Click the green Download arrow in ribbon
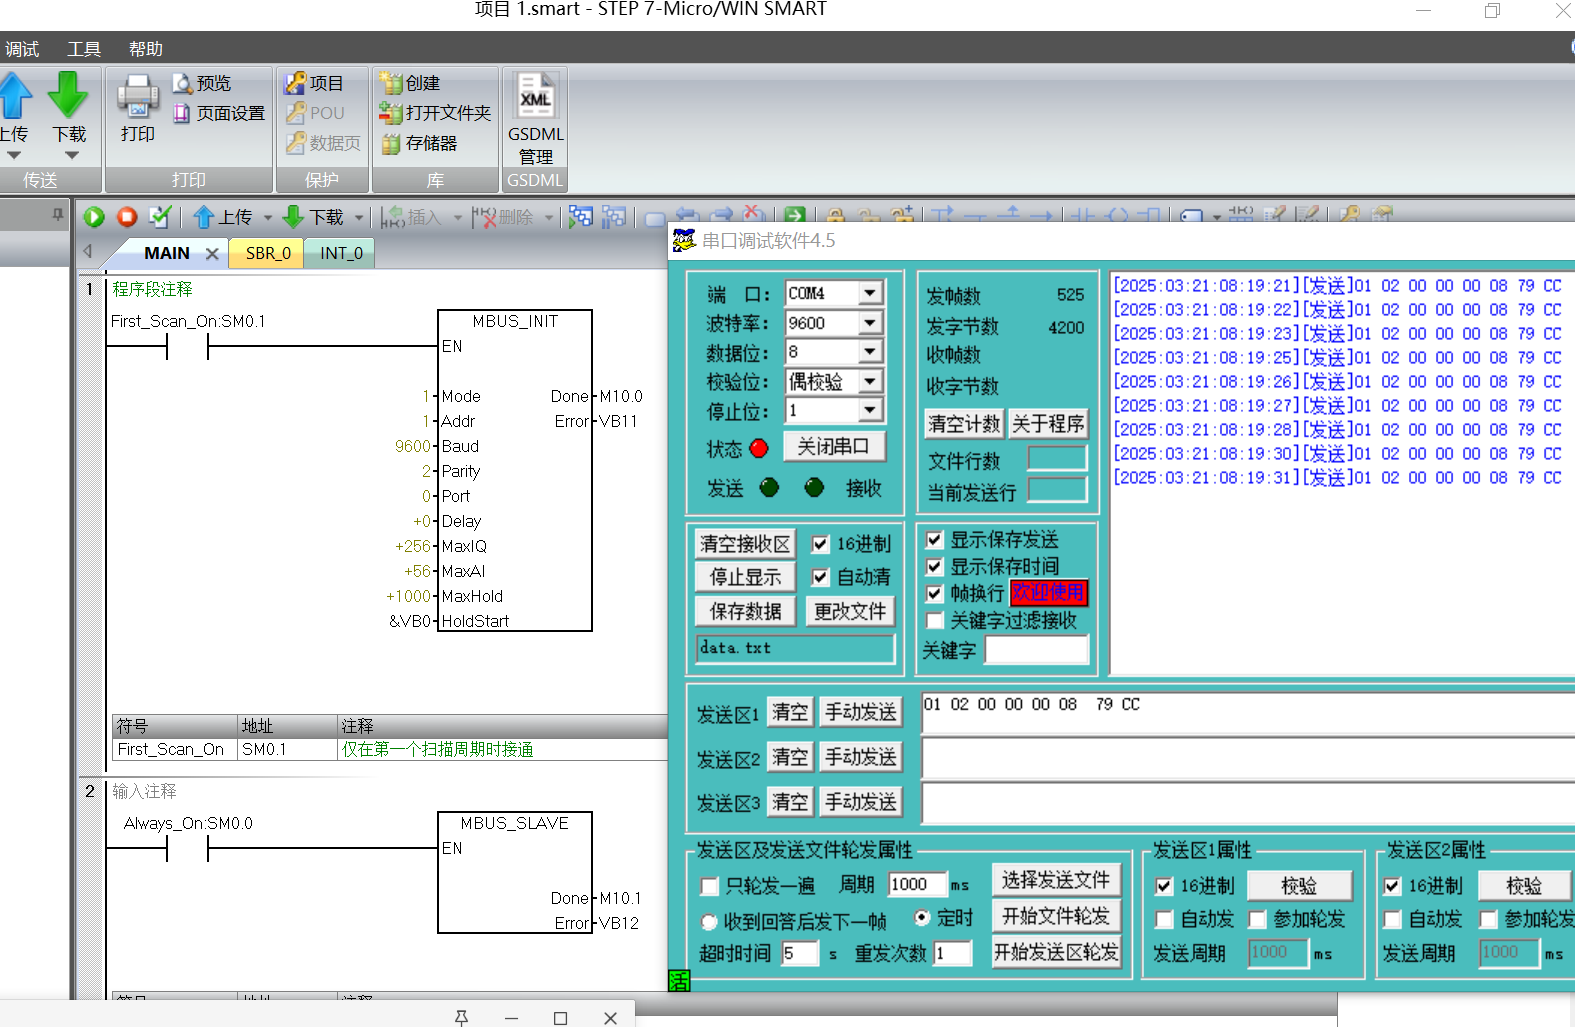The height and width of the screenshot is (1027, 1575). (x=68, y=98)
